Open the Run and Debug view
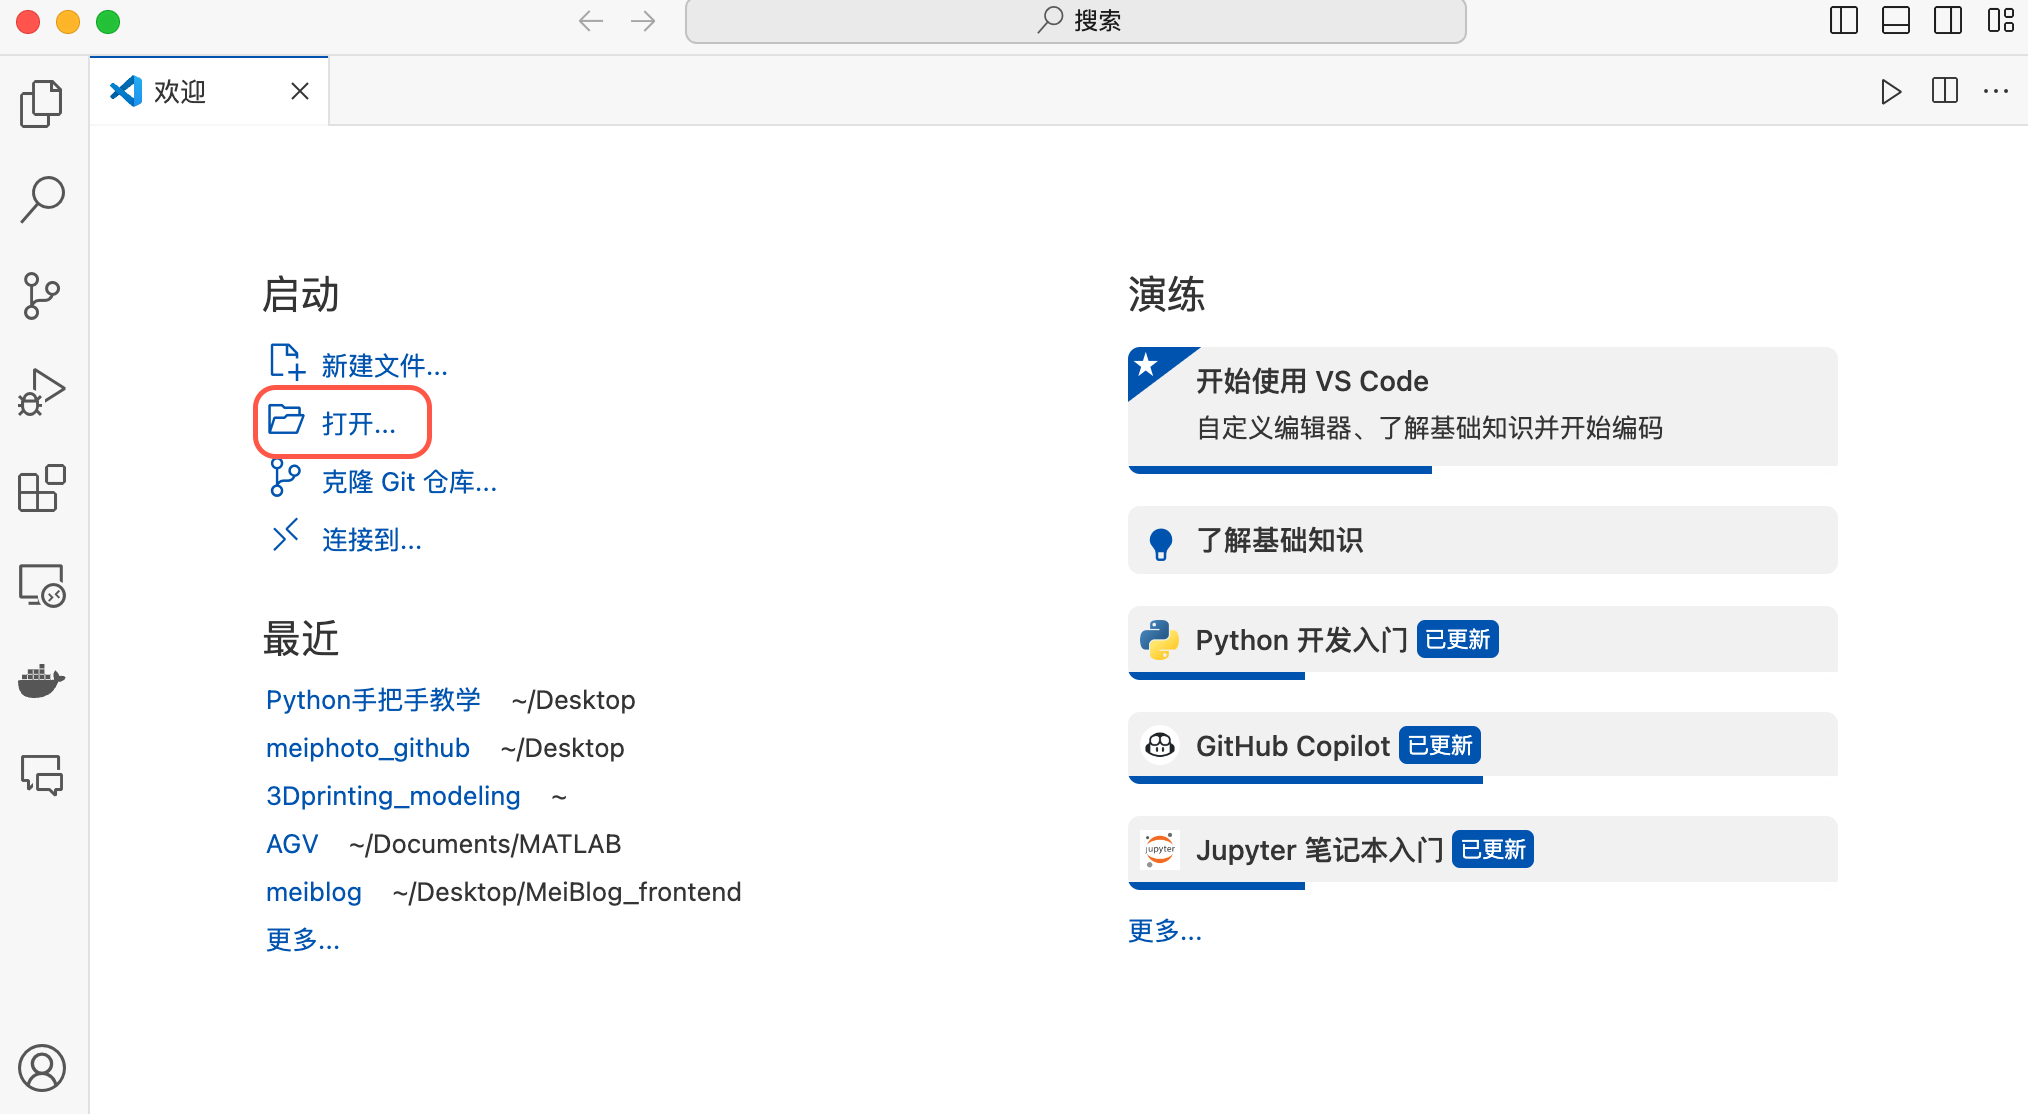Screen dimensions: 2028x1114 [42, 392]
